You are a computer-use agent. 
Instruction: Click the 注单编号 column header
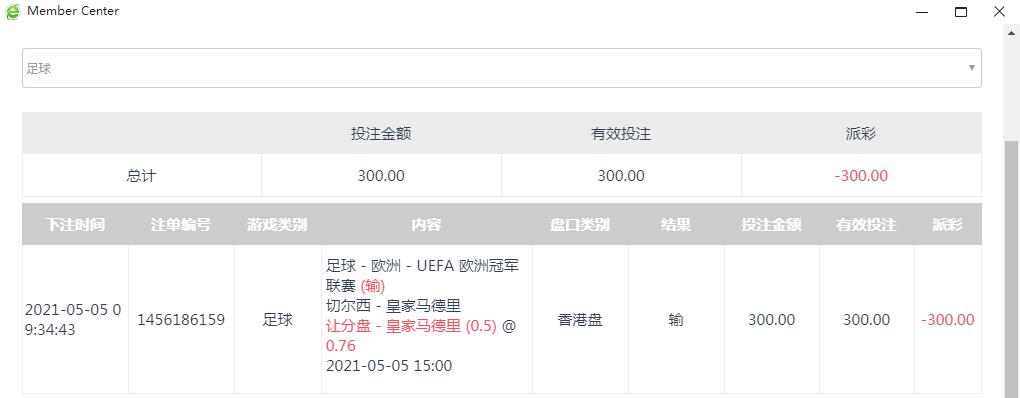coord(181,225)
